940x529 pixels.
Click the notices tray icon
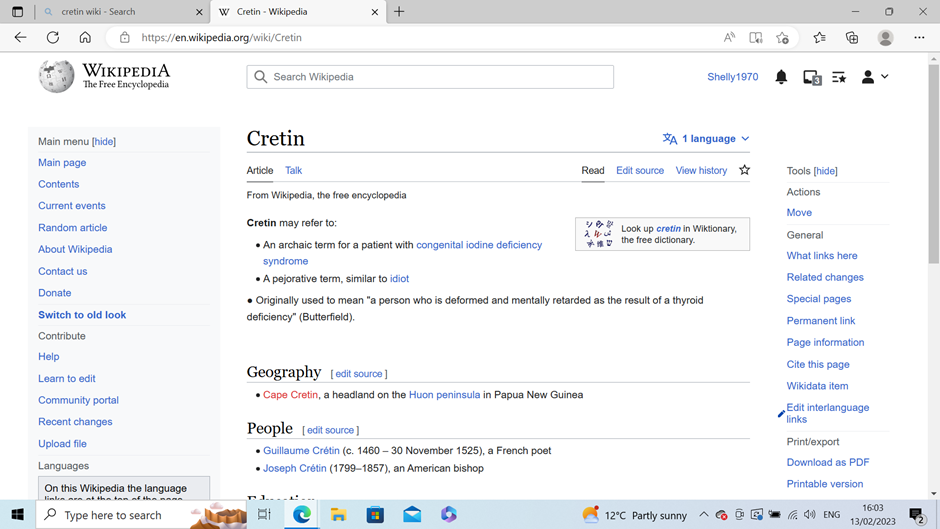(x=812, y=77)
